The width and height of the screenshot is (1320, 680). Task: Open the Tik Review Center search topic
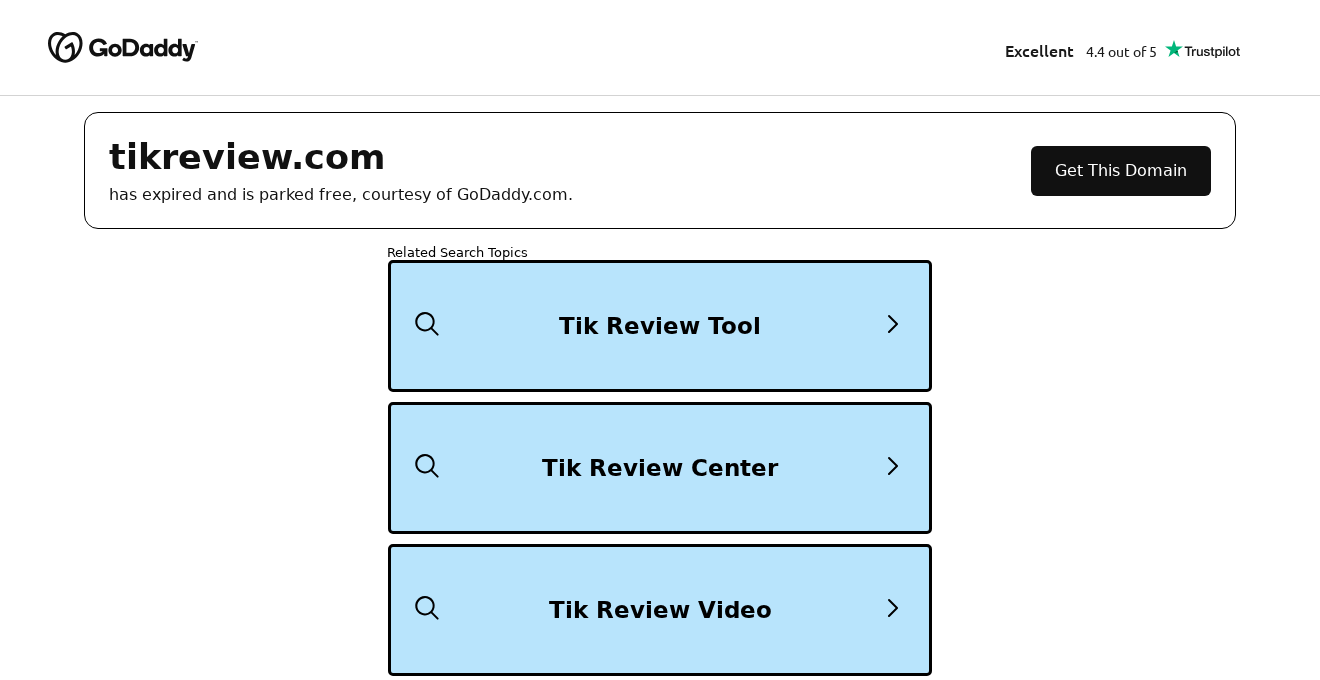(x=660, y=468)
